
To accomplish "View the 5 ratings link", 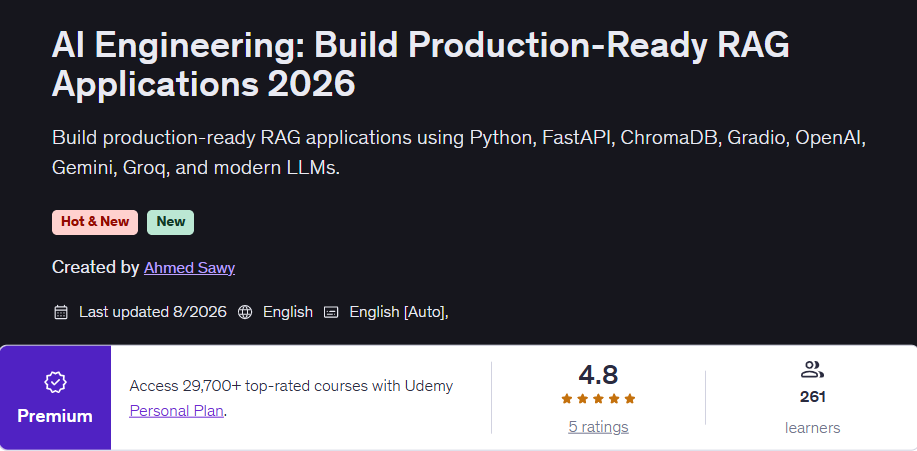I will [x=598, y=427].
